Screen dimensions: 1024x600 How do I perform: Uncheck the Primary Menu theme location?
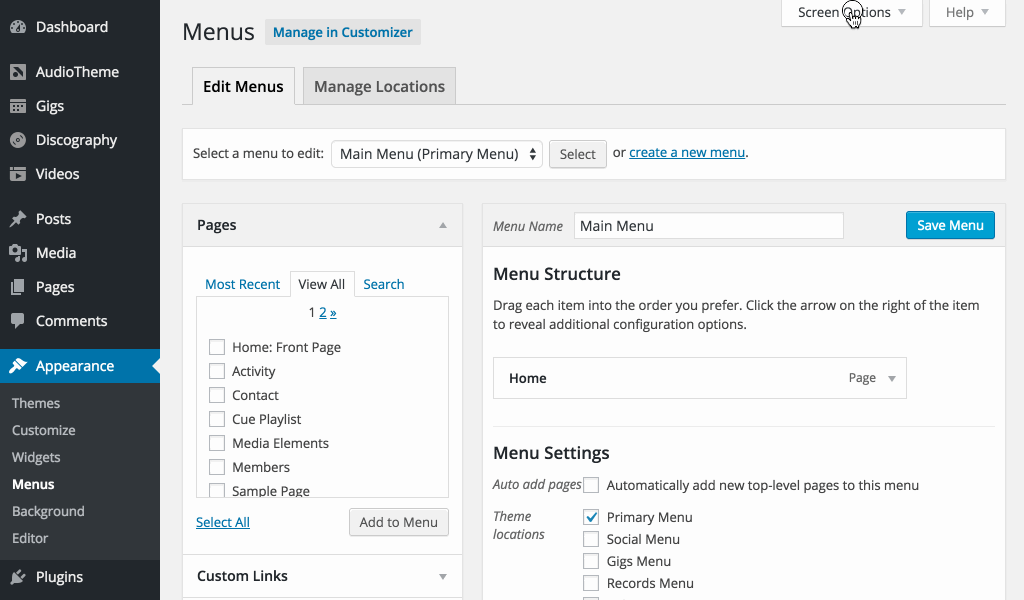(591, 517)
